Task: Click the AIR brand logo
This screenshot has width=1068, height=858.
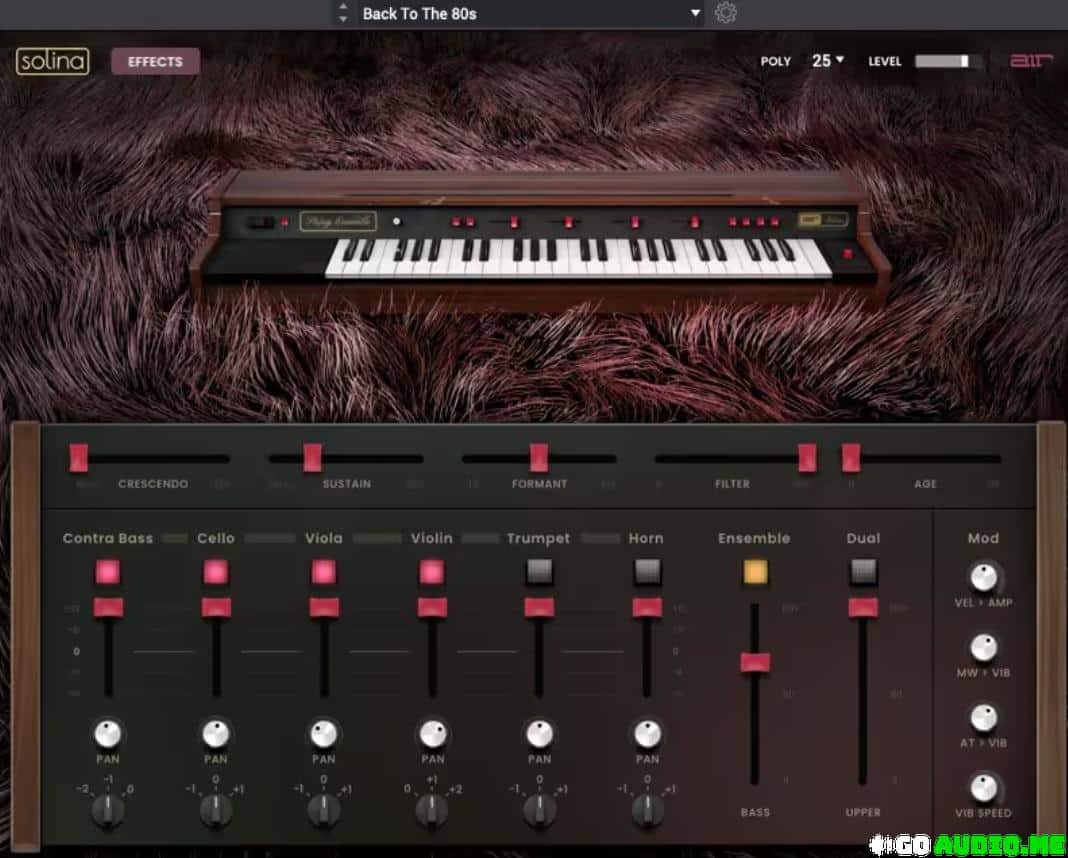Action: (x=1031, y=61)
